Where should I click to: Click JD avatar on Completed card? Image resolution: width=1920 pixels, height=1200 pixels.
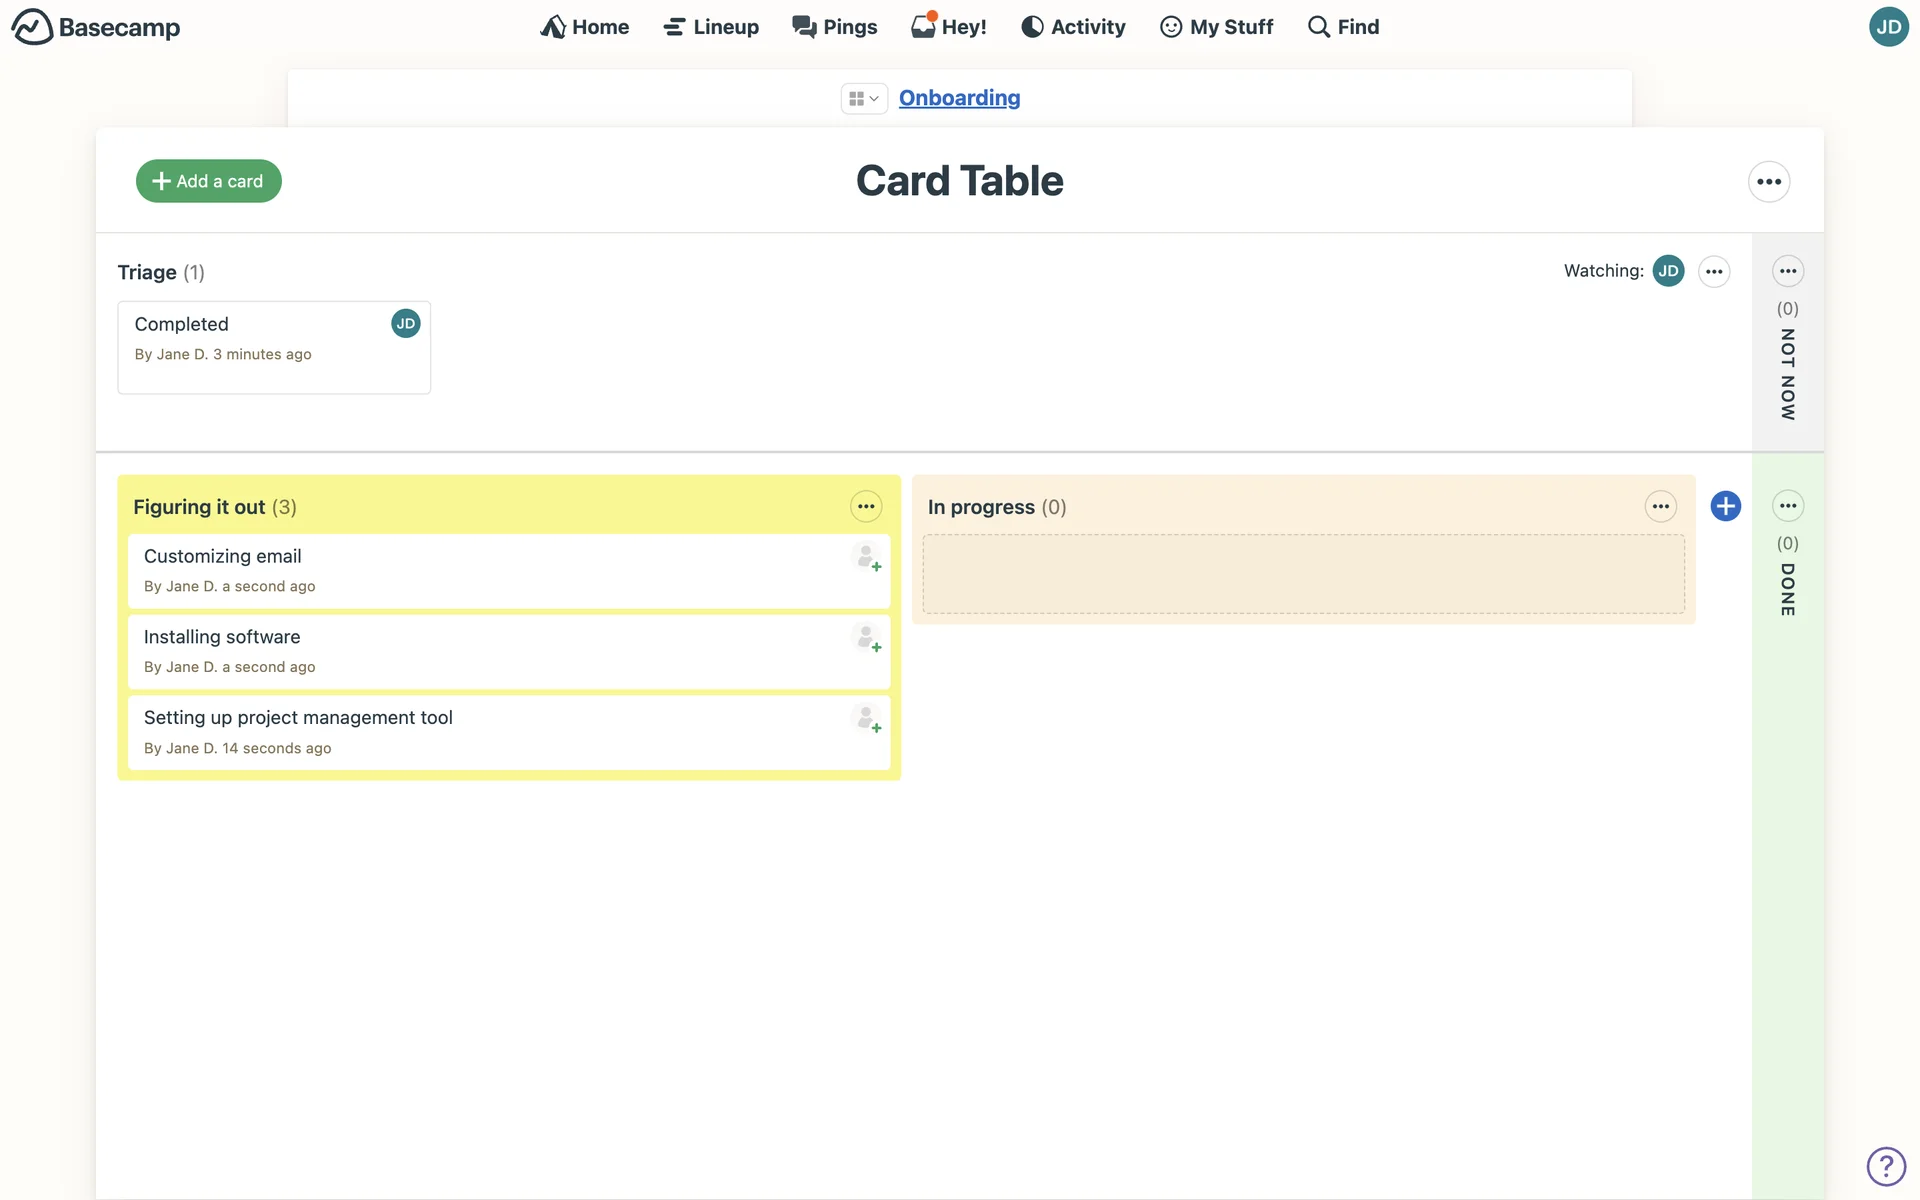405,324
